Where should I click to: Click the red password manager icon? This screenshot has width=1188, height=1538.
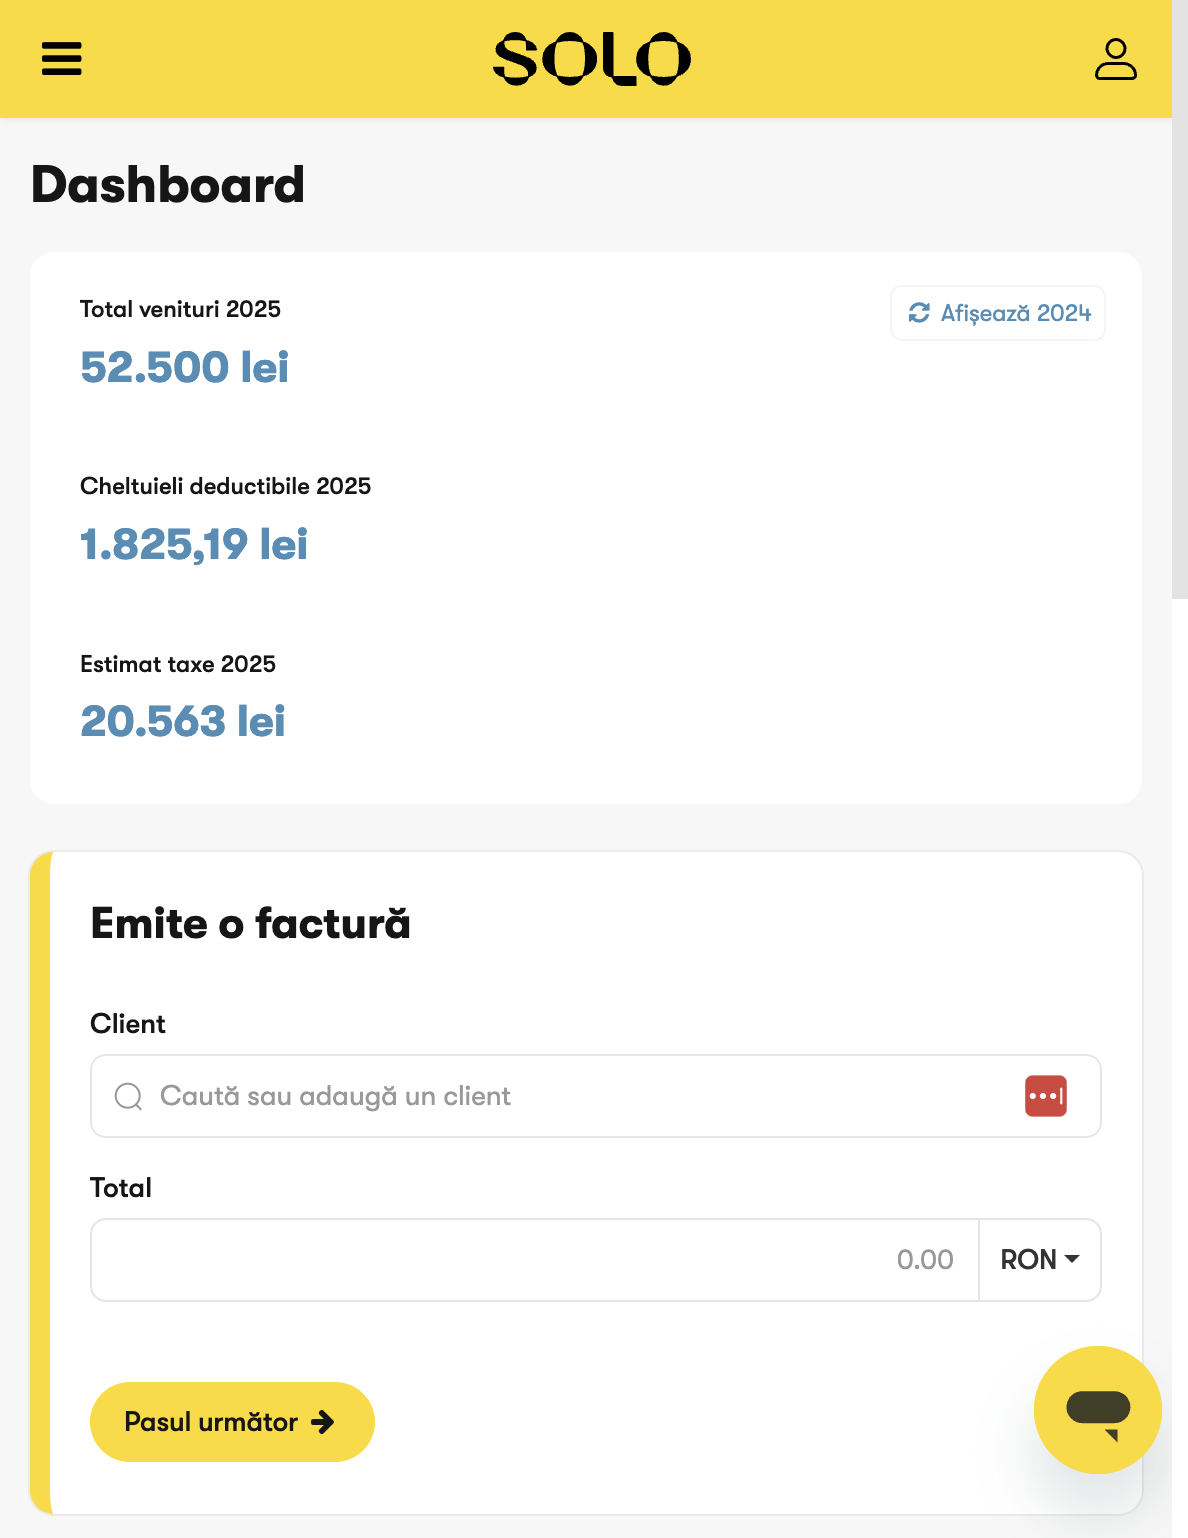coord(1046,1096)
